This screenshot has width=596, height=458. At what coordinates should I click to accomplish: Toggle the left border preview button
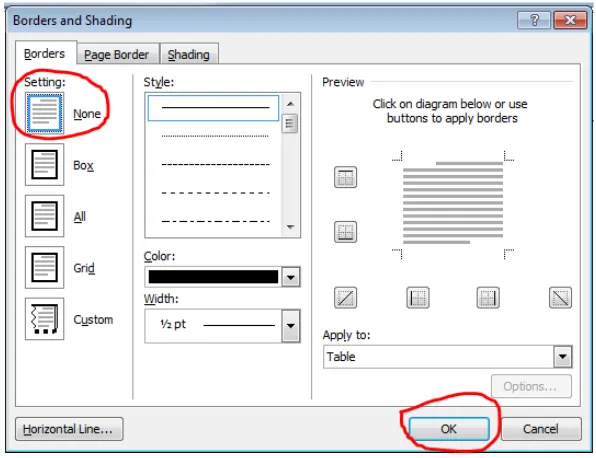point(418,297)
